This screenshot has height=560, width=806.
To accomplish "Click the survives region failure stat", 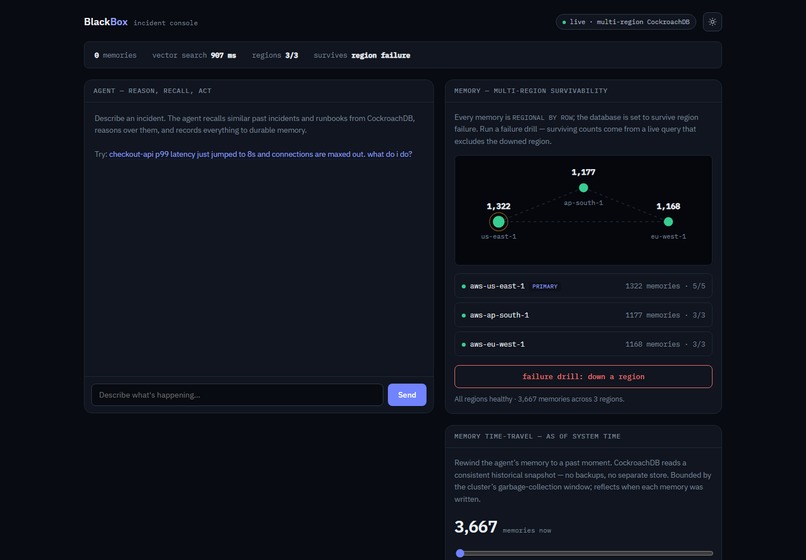I will point(362,55).
